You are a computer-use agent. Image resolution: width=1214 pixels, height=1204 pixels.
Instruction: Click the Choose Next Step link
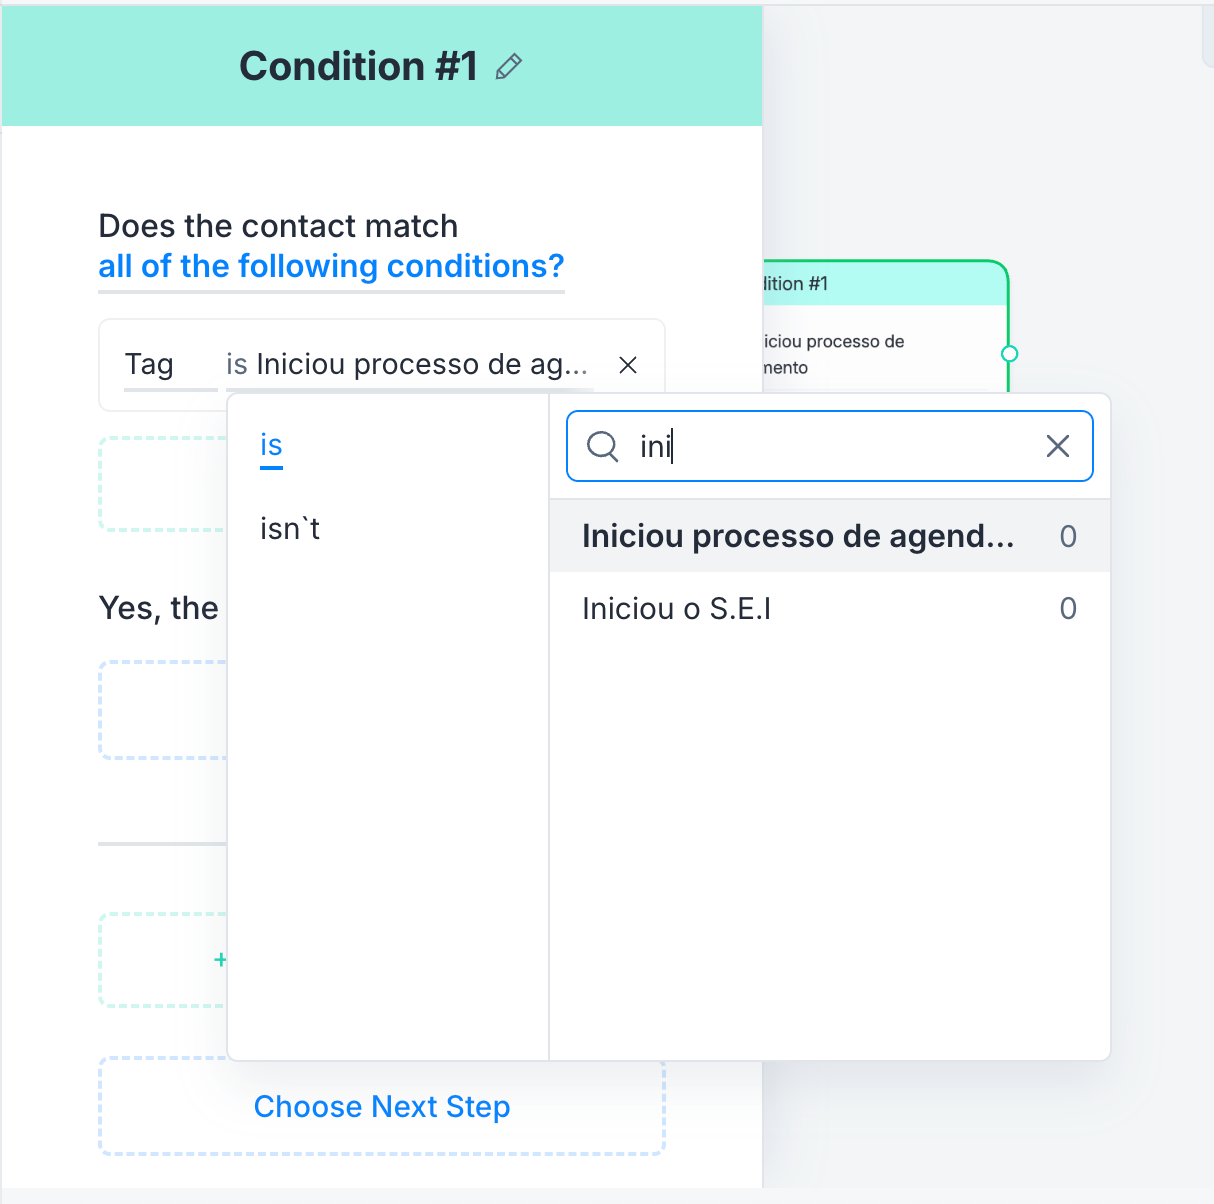(382, 1107)
